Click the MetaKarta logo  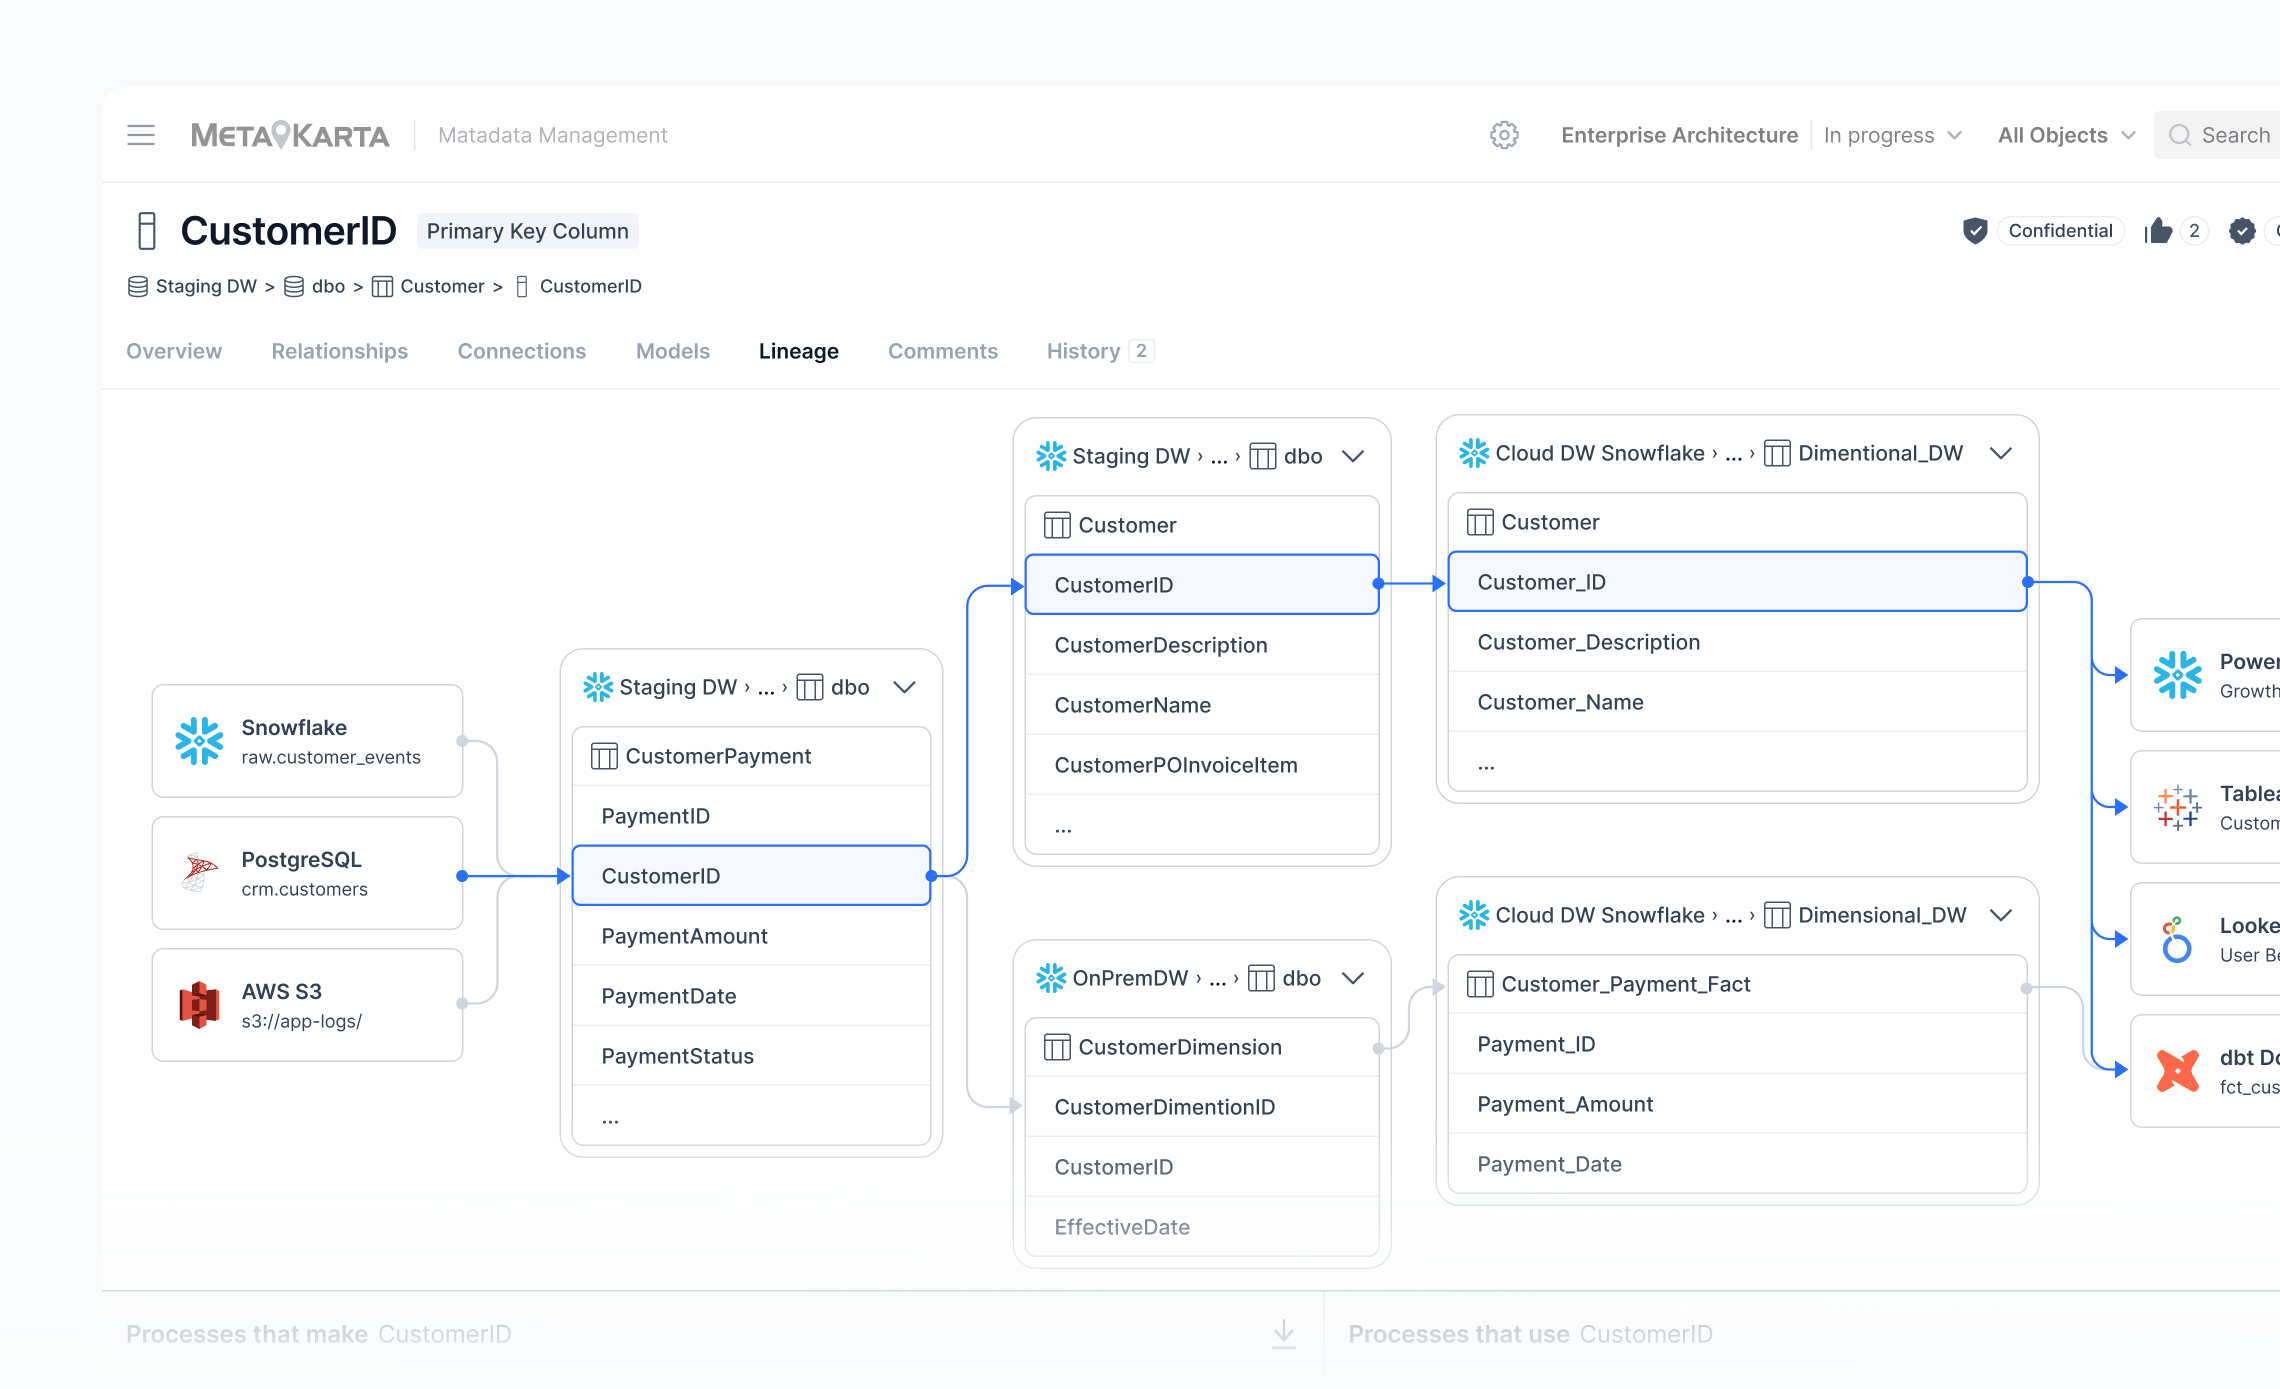290,135
